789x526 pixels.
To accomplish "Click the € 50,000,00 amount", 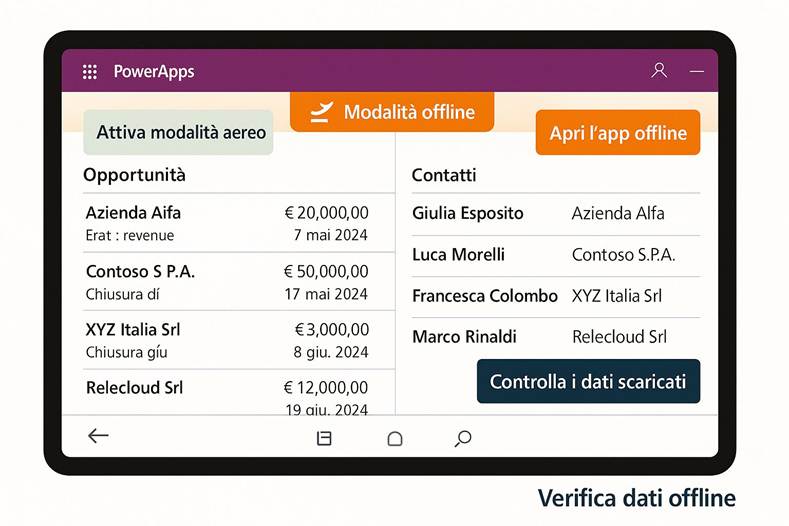I will point(326,271).
